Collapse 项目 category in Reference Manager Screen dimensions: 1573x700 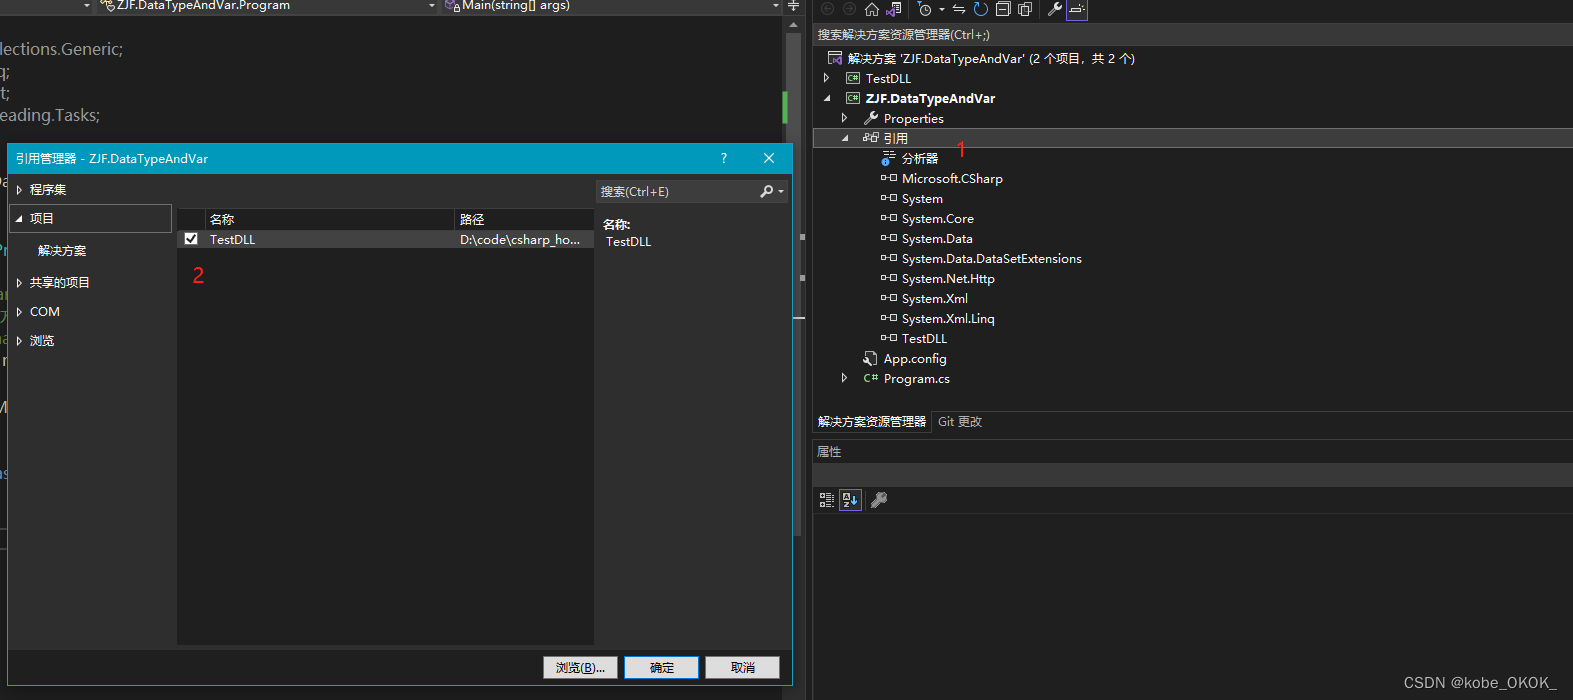tap(19, 218)
